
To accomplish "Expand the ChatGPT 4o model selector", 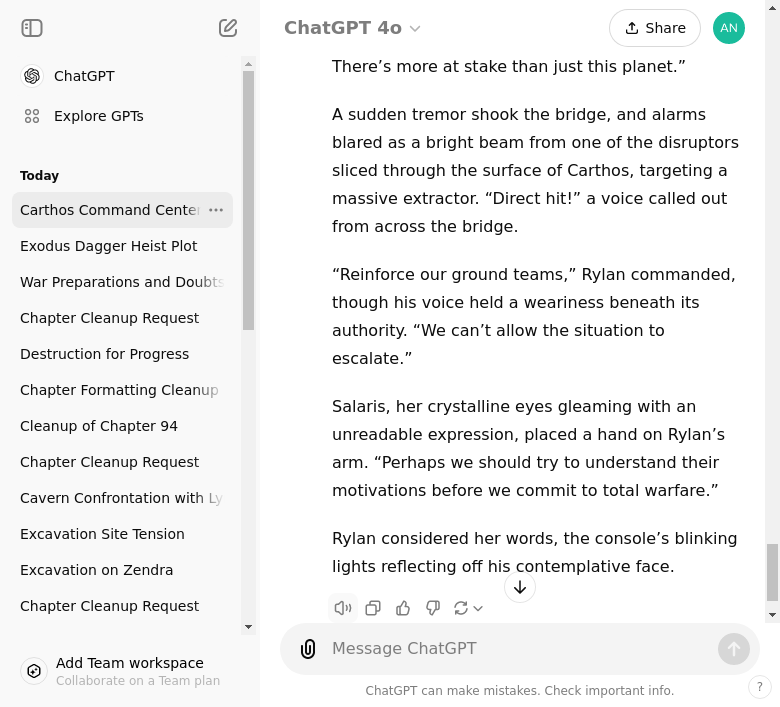I will [x=352, y=28].
